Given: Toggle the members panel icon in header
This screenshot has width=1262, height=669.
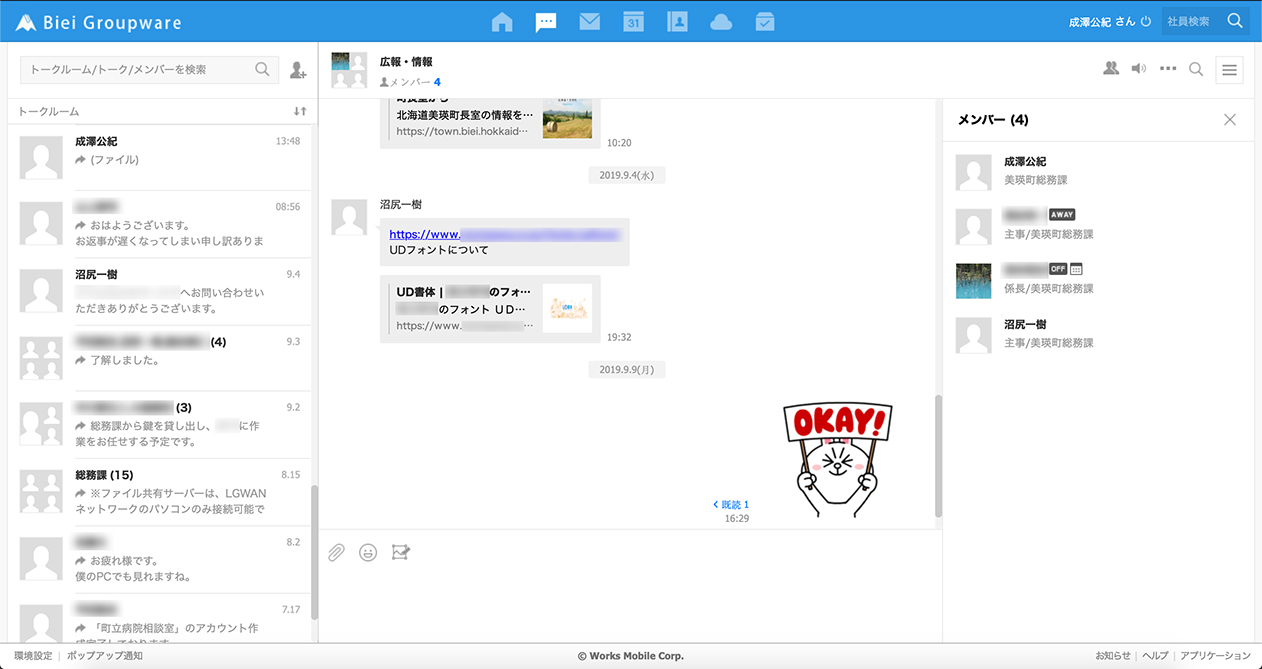Looking at the screenshot, I should pyautogui.click(x=1110, y=69).
